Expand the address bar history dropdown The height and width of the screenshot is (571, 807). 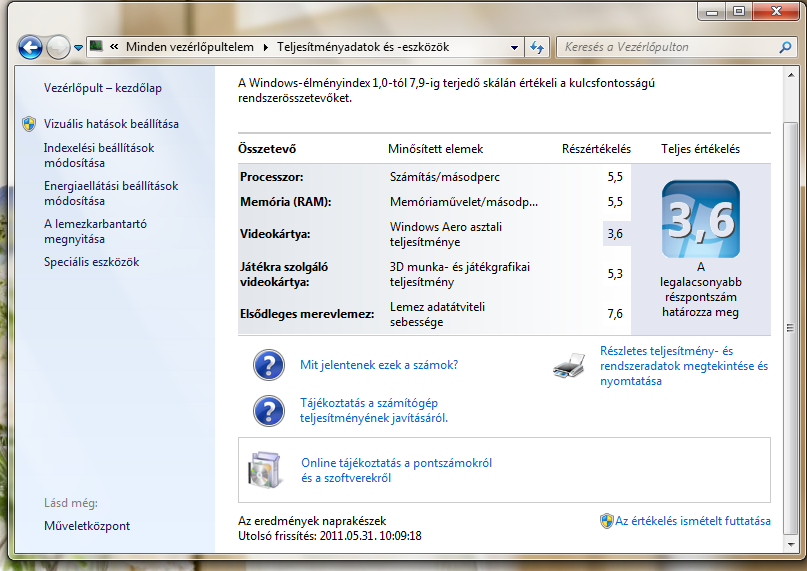[514, 47]
